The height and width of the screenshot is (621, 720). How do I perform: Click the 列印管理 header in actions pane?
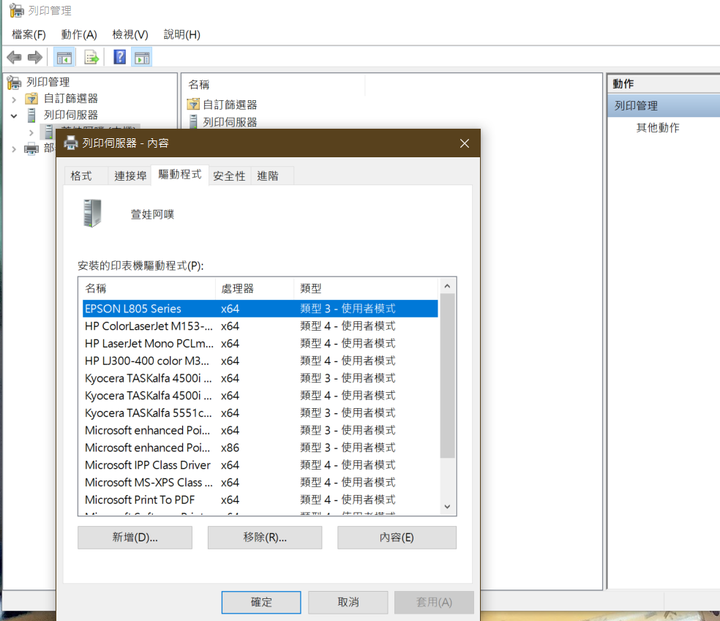(x=664, y=106)
